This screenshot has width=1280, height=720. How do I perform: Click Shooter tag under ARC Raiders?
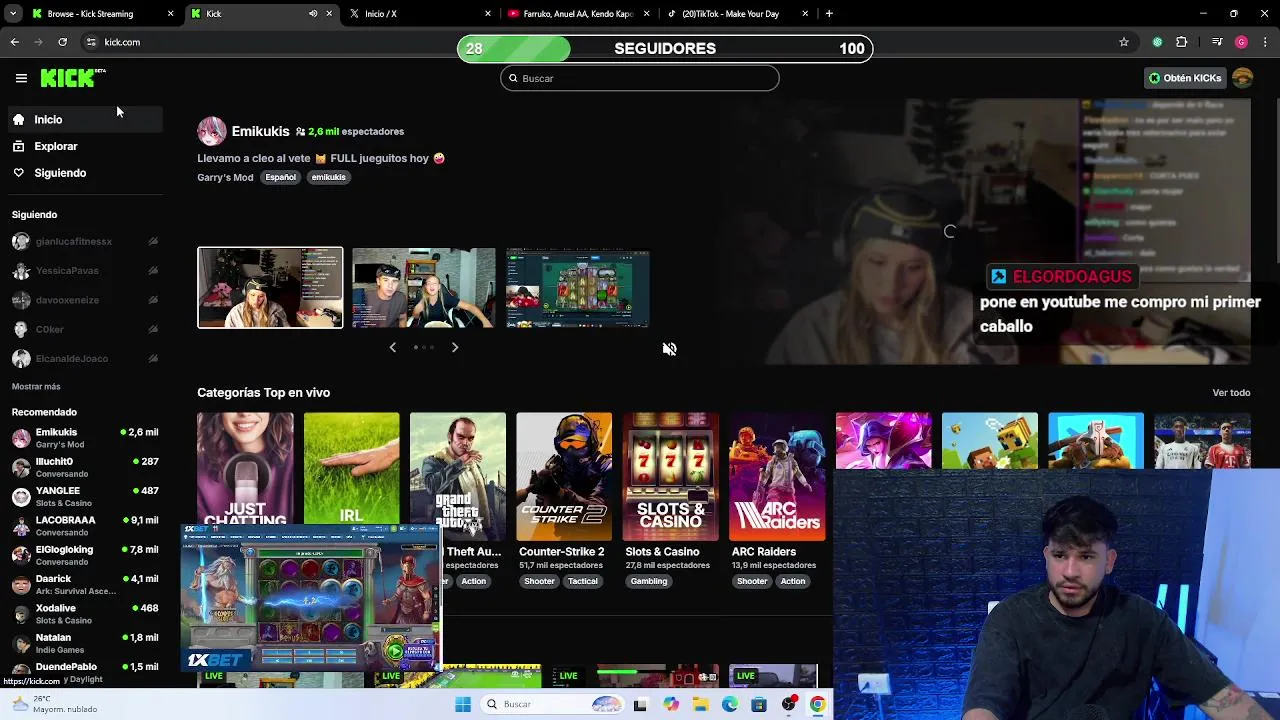pyautogui.click(x=752, y=581)
